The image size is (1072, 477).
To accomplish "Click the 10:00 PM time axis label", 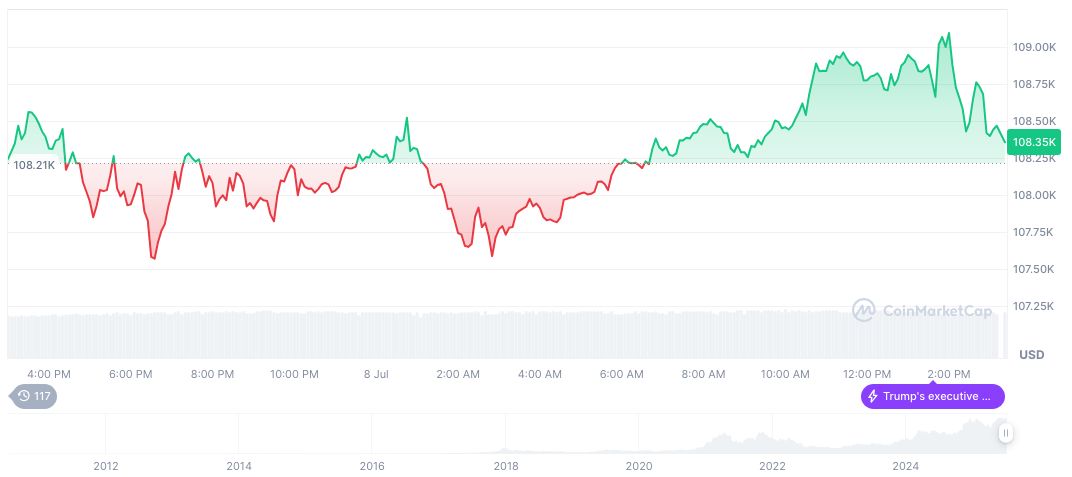I will tap(294, 374).
